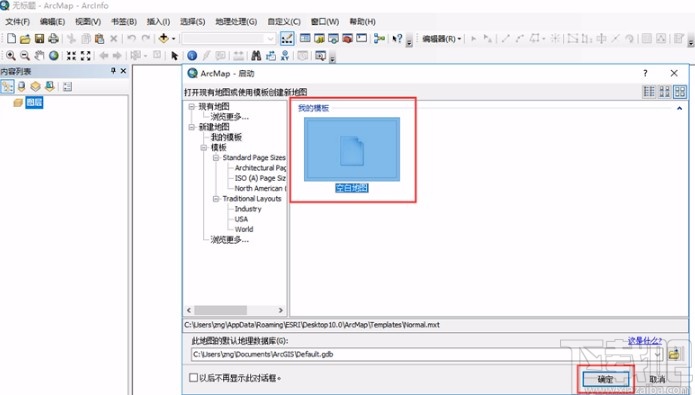The width and height of the screenshot is (695, 395).
Task: Click the Save disk icon
Action: click(39, 39)
